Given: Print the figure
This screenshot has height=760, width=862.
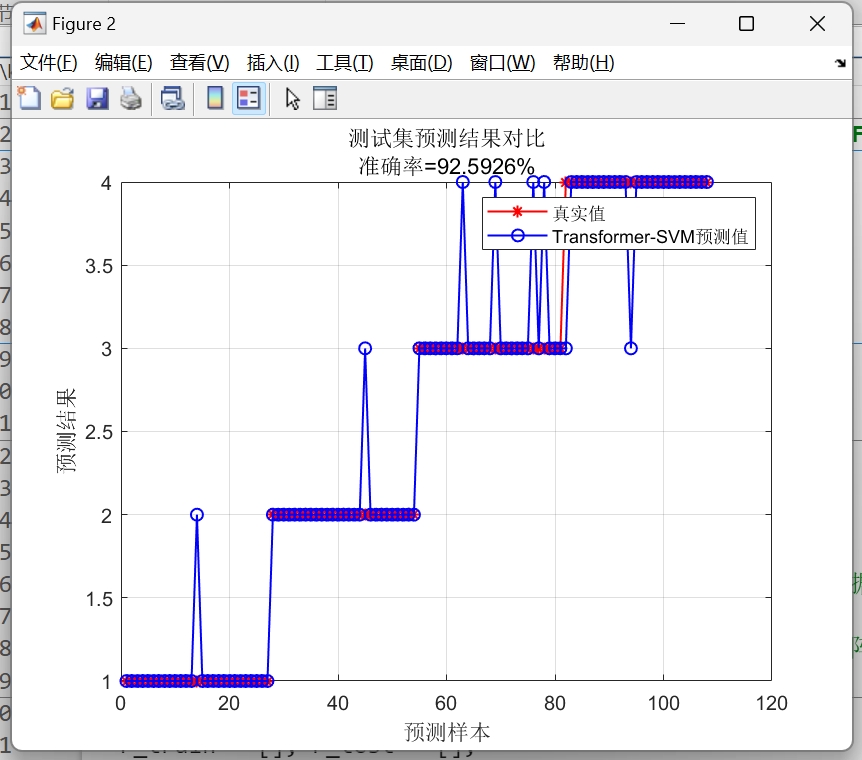Looking at the screenshot, I should coord(131,98).
